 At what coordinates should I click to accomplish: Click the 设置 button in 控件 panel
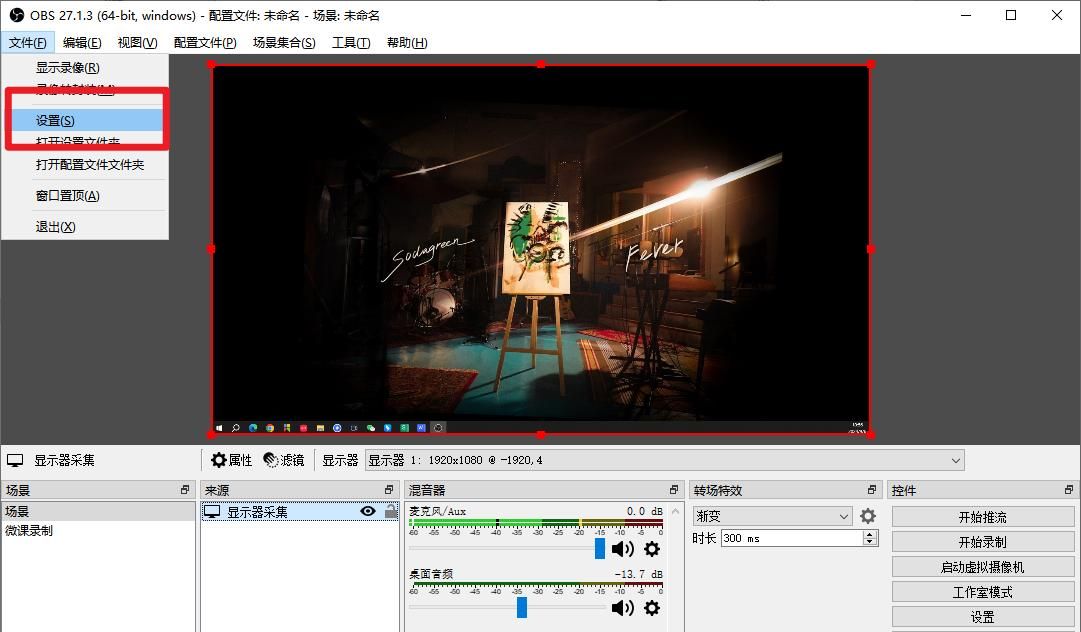(x=982, y=617)
